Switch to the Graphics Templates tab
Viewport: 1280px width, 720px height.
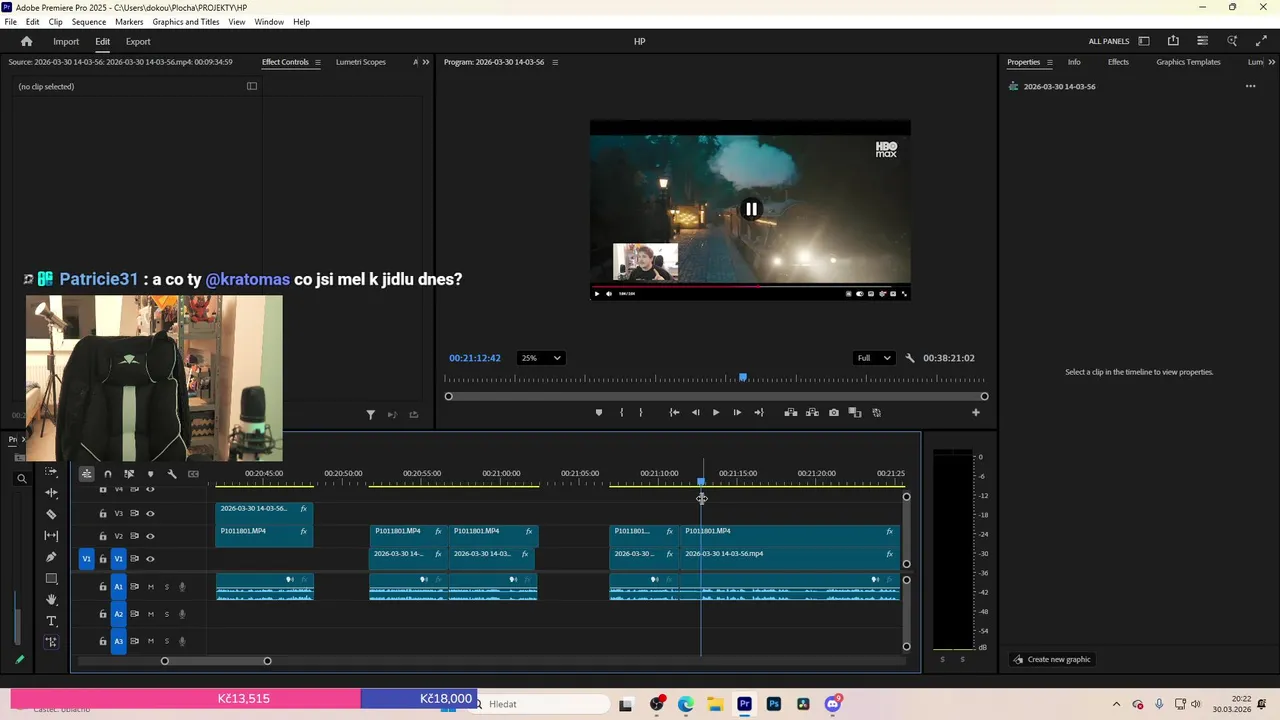(x=1188, y=62)
